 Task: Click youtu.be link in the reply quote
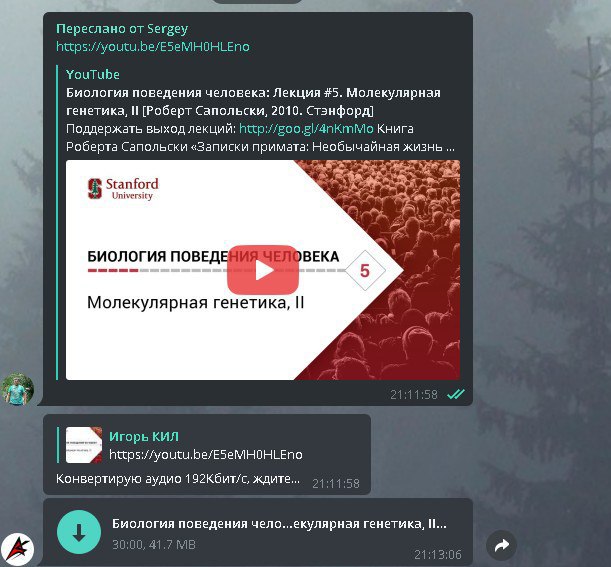click(206, 454)
